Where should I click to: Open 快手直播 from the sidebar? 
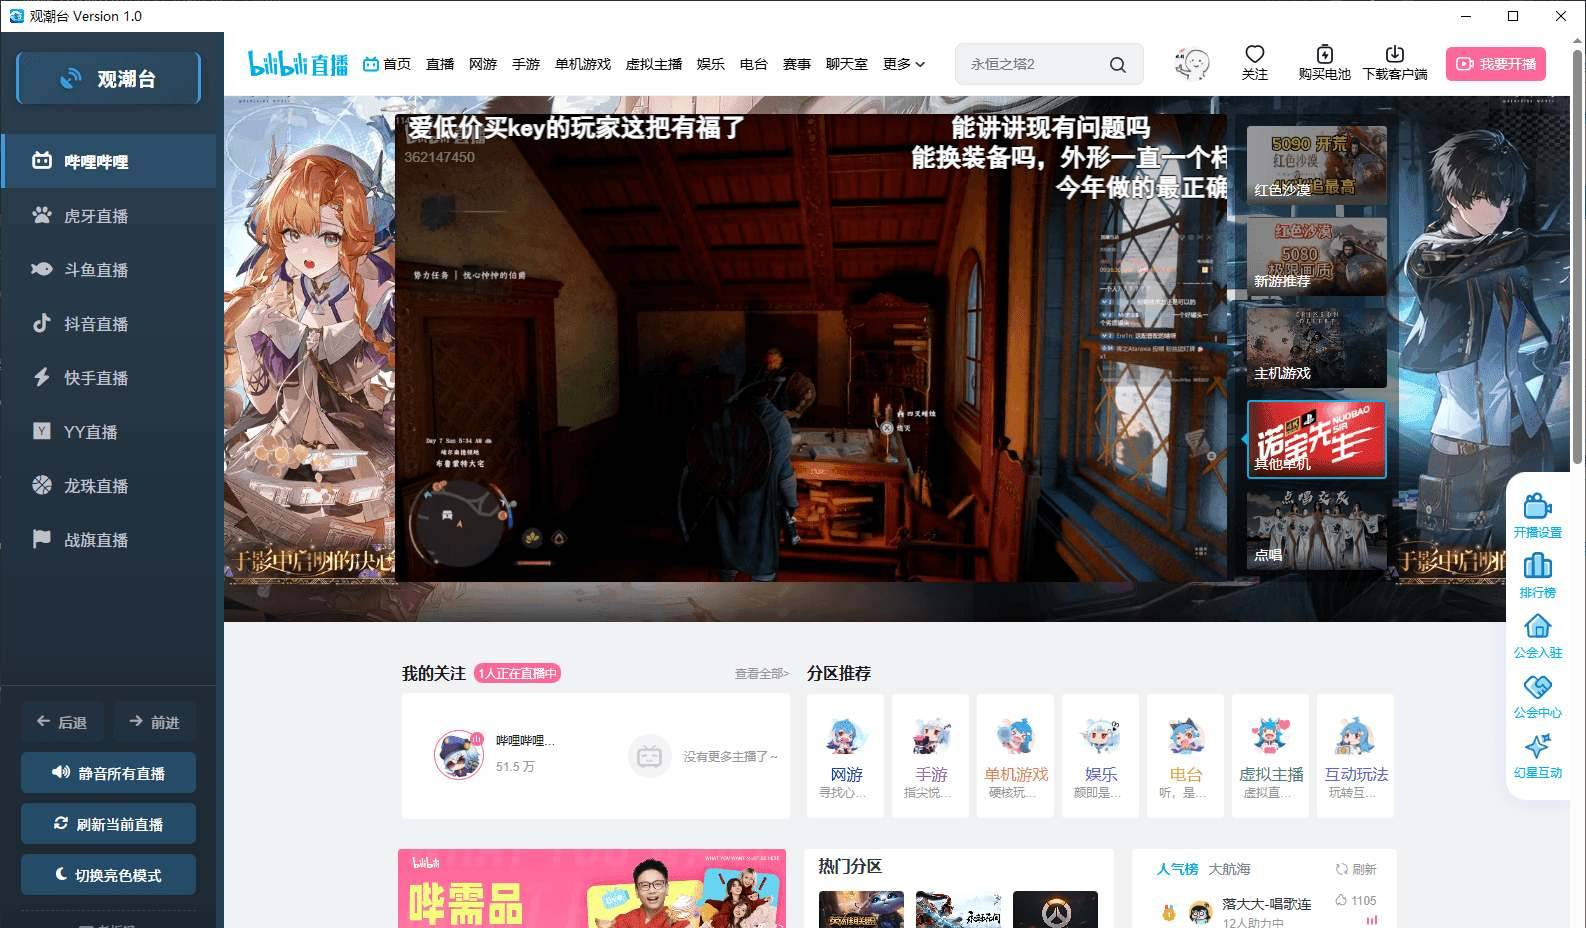(109, 377)
